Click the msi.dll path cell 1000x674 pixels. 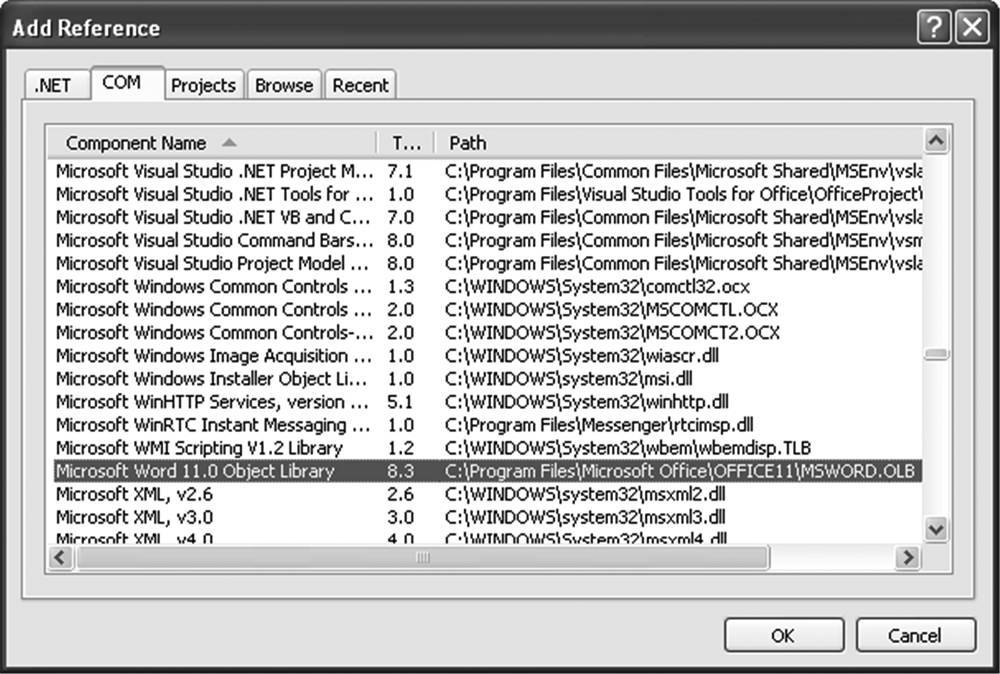[x=569, y=379]
